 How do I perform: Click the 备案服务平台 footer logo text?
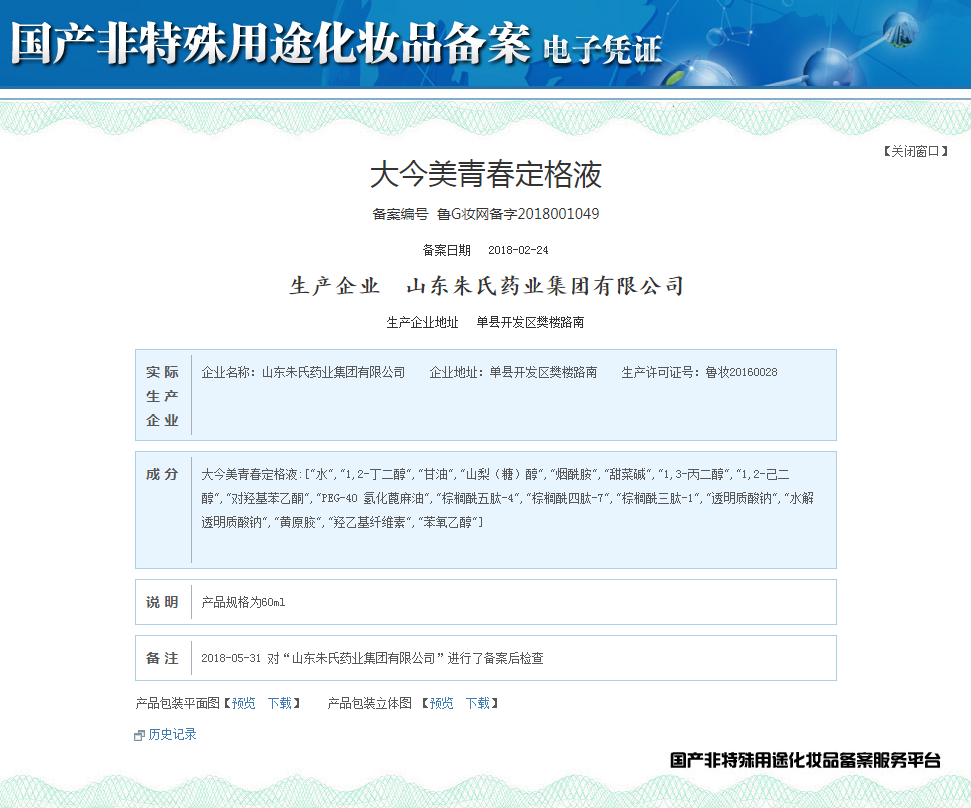click(805, 761)
